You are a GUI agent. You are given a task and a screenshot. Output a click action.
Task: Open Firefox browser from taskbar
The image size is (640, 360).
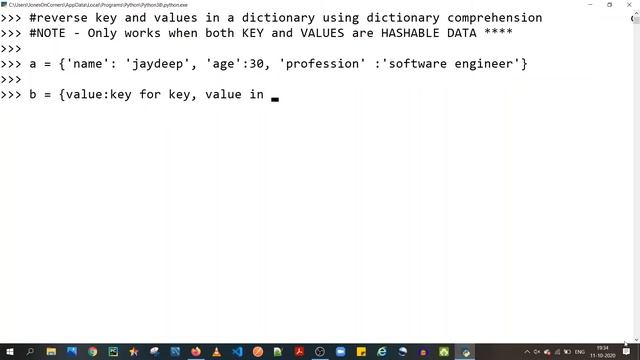tap(196, 351)
